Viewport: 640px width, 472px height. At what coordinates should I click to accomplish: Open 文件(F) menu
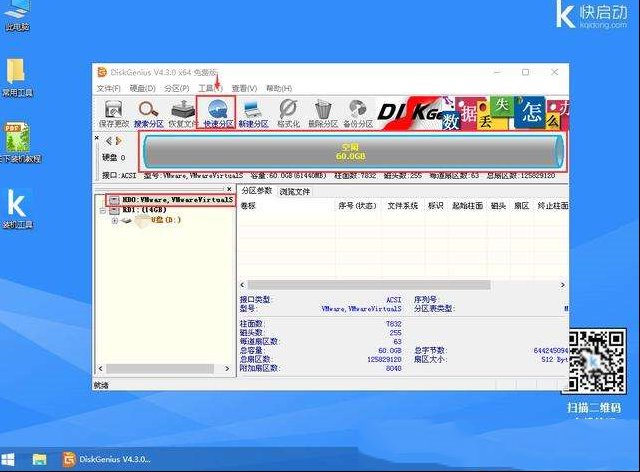point(109,88)
